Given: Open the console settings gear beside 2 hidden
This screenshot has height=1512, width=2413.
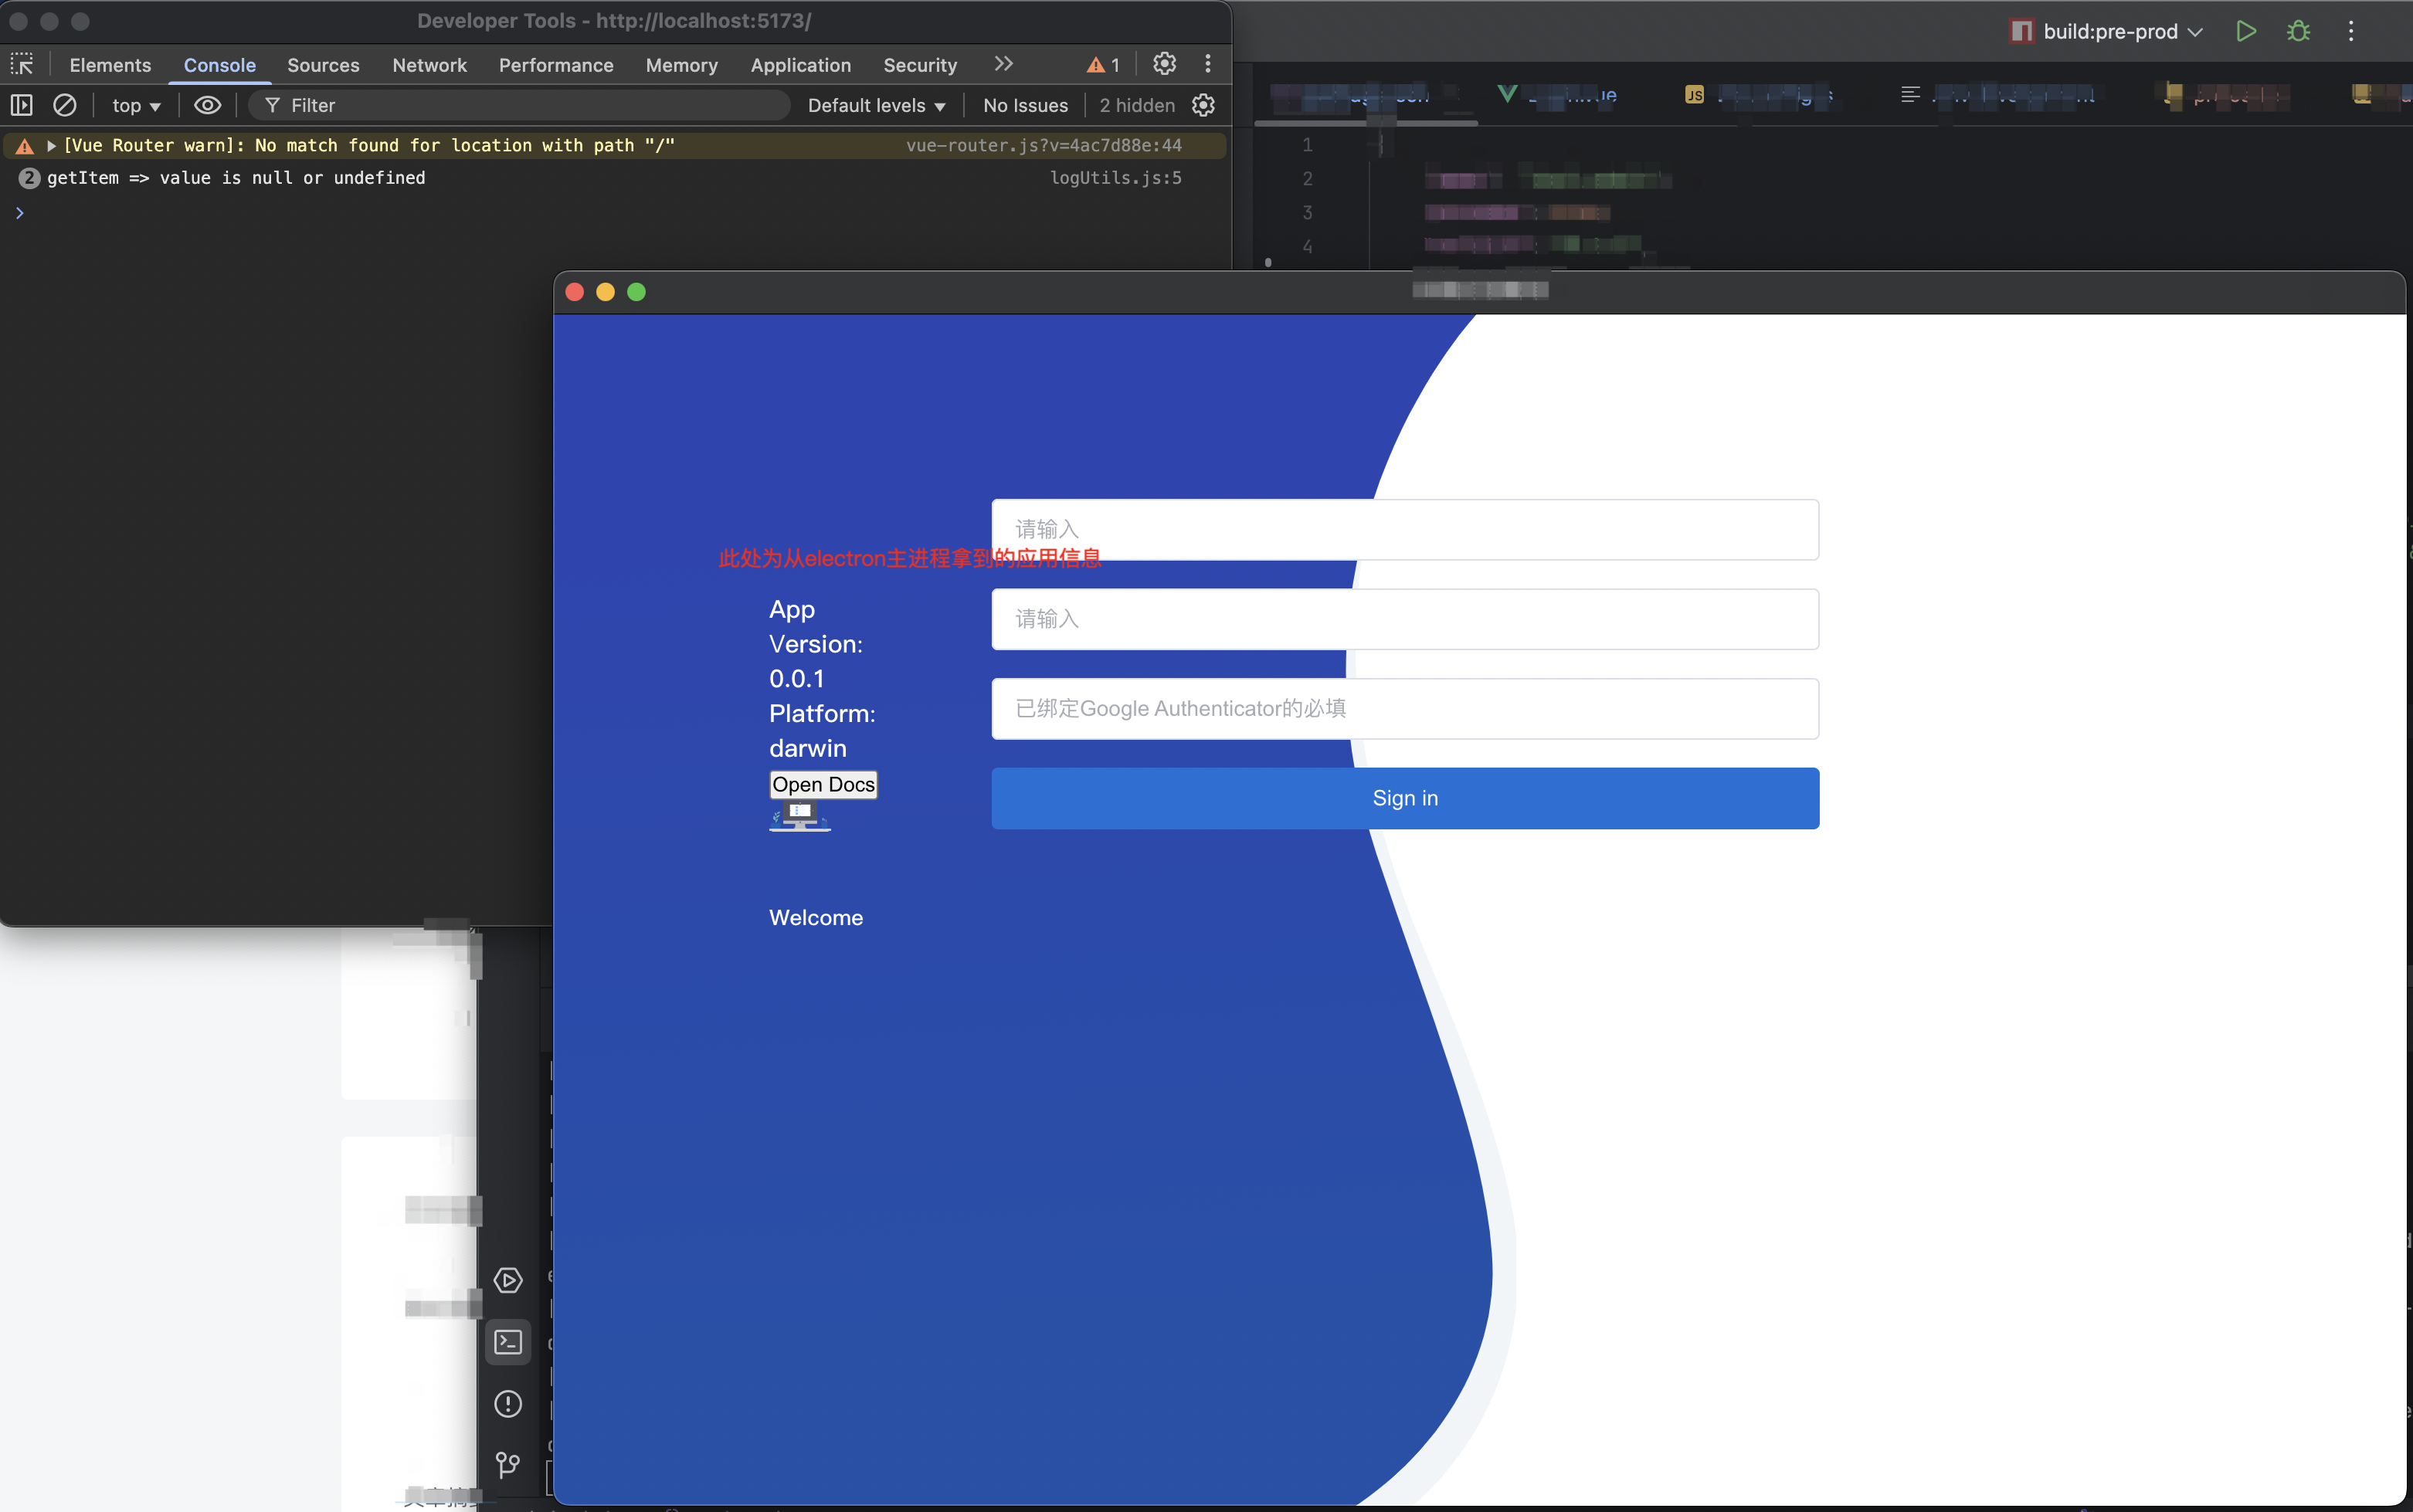Looking at the screenshot, I should tap(1204, 105).
